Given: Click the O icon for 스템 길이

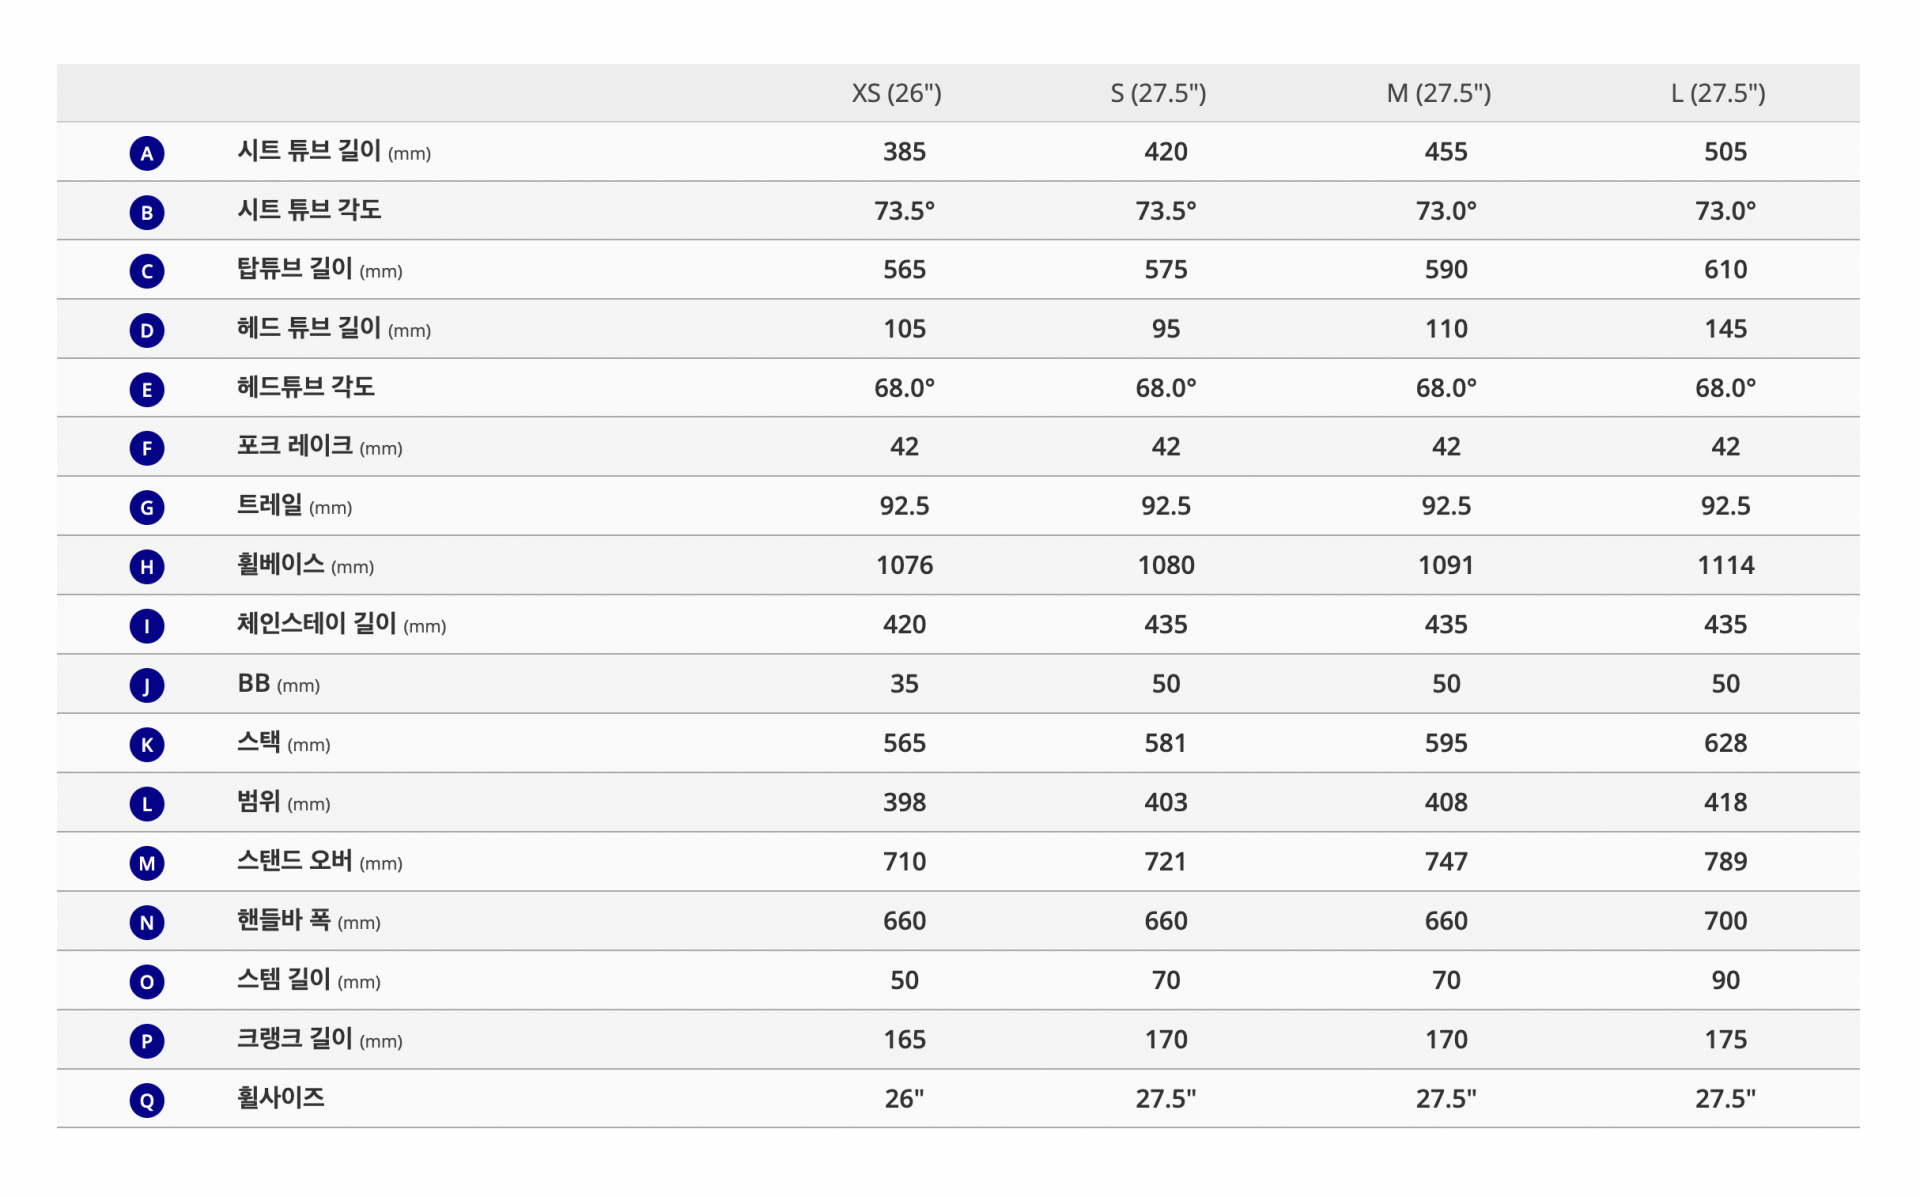Looking at the screenshot, I should 147,981.
